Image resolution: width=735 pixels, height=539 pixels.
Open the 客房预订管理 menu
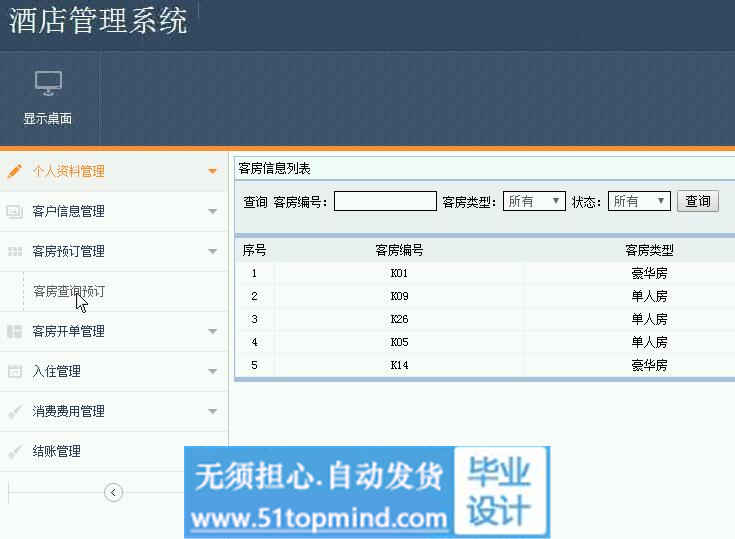click(68, 251)
